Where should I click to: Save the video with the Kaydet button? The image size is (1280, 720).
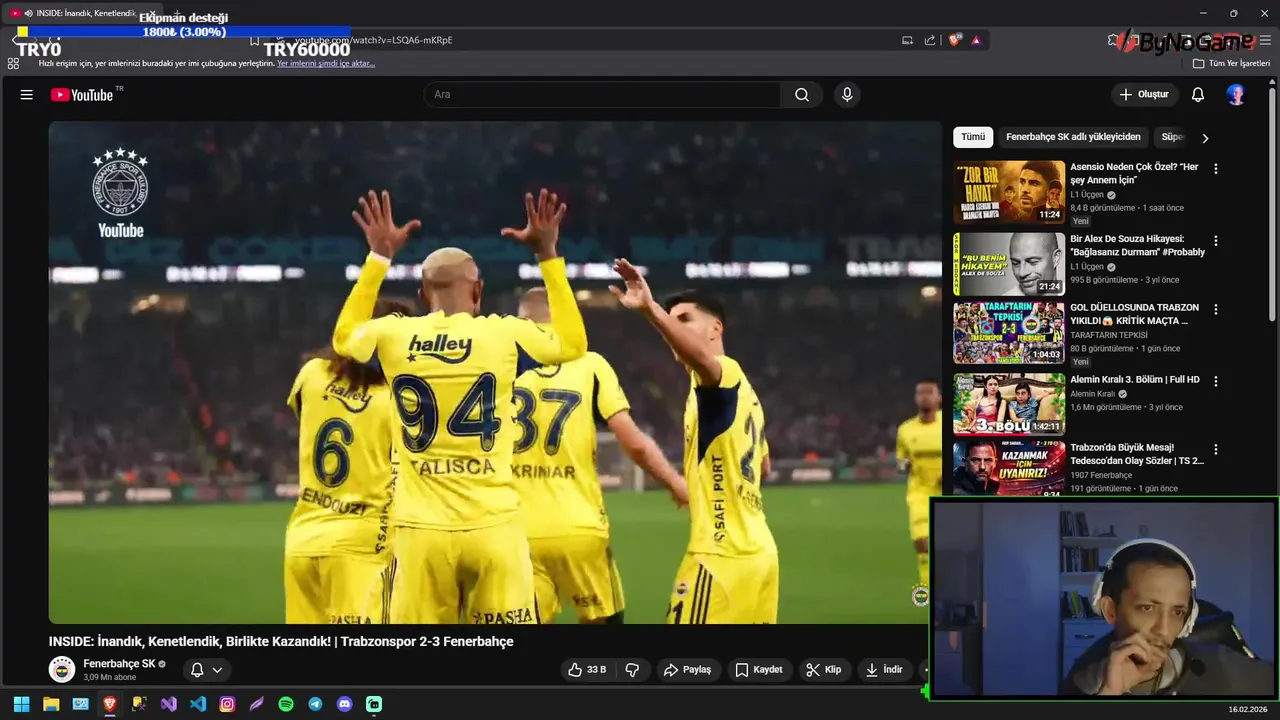click(x=759, y=670)
